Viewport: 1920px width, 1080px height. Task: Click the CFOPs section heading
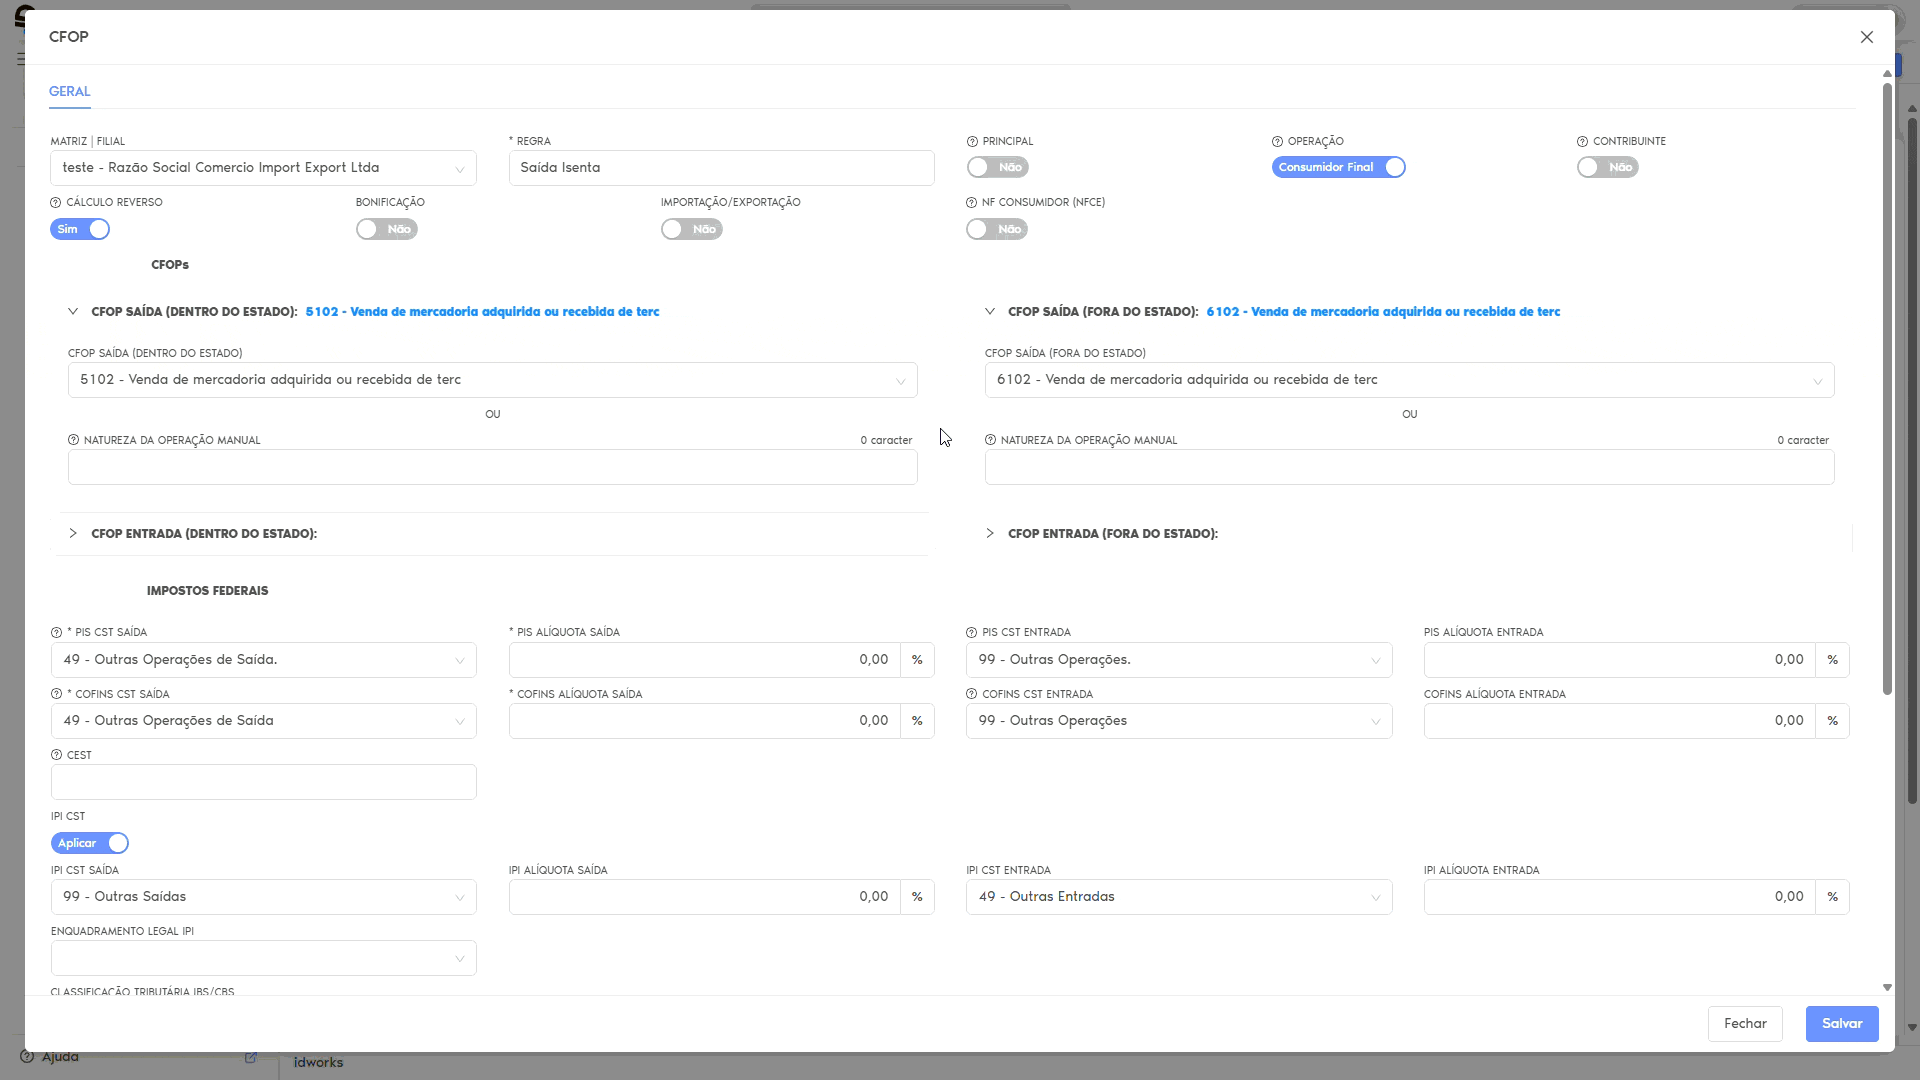[170, 265]
